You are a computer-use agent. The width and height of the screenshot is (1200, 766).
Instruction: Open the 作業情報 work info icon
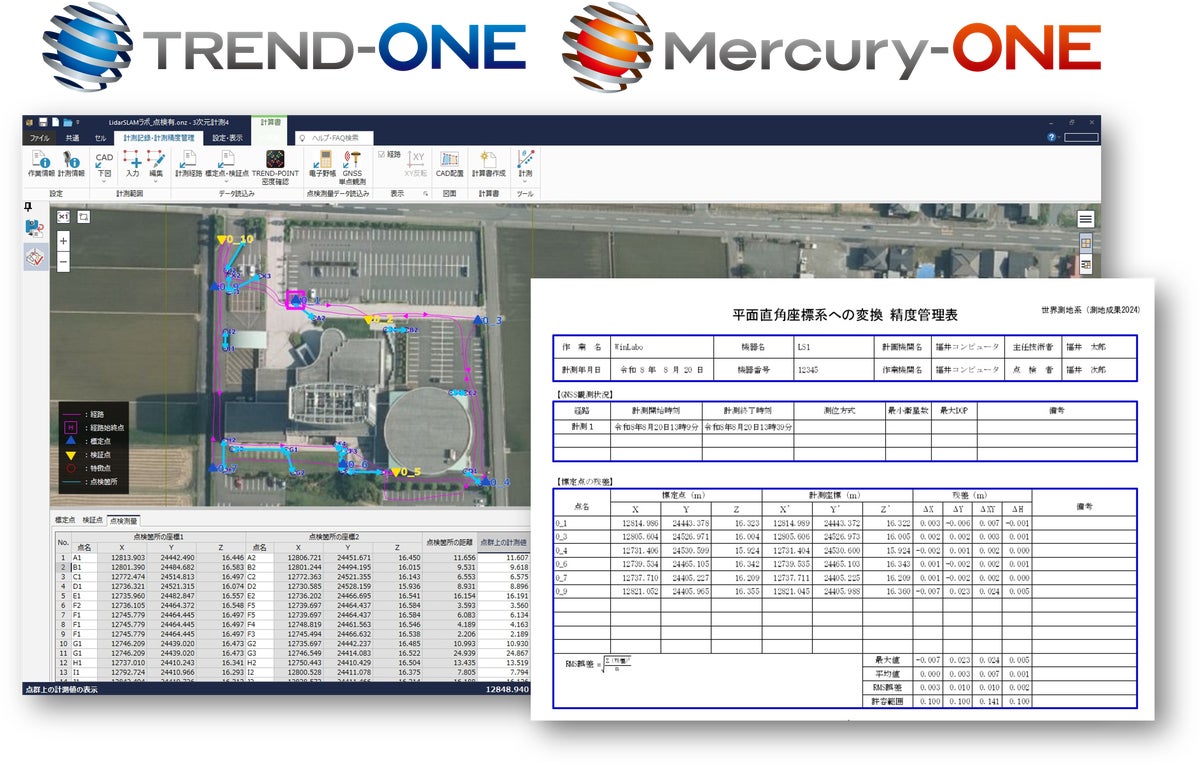(x=42, y=165)
